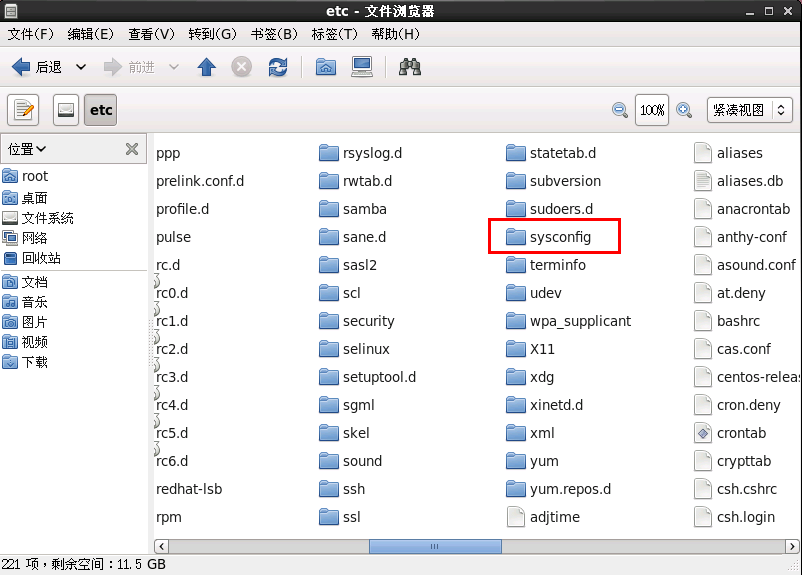Select the ssh folder icon
Screen dimensions: 802x575
(328, 489)
